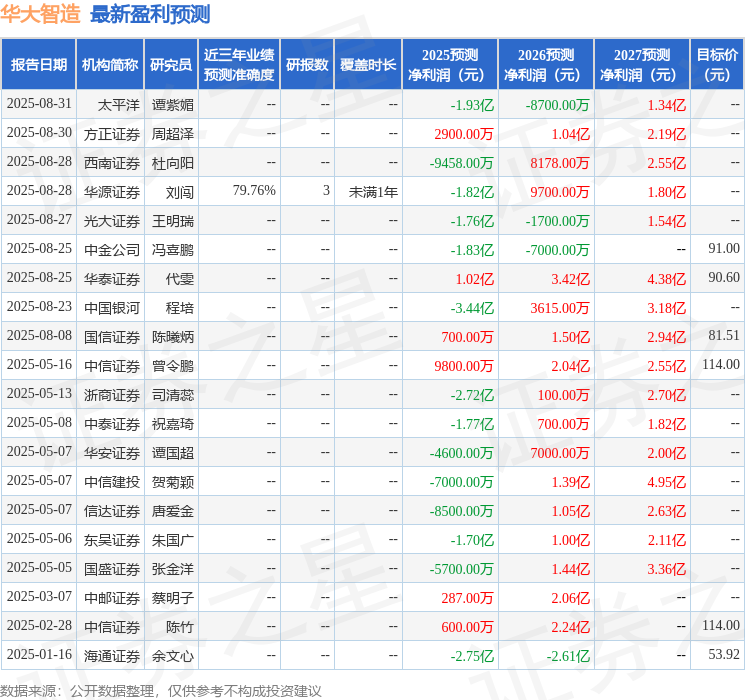Screen dimensions: 745x700
Task: Click the 近三年业绩预测准确度 header
Action: tap(239, 65)
